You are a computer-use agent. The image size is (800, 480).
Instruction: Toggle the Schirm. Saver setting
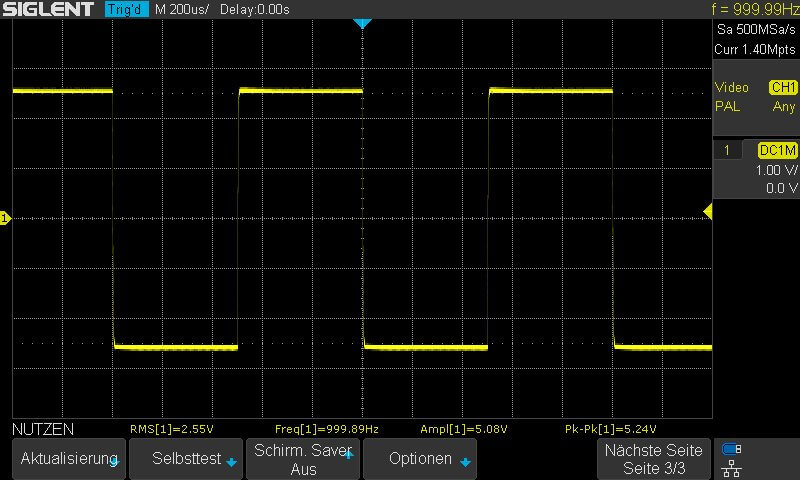coord(303,459)
